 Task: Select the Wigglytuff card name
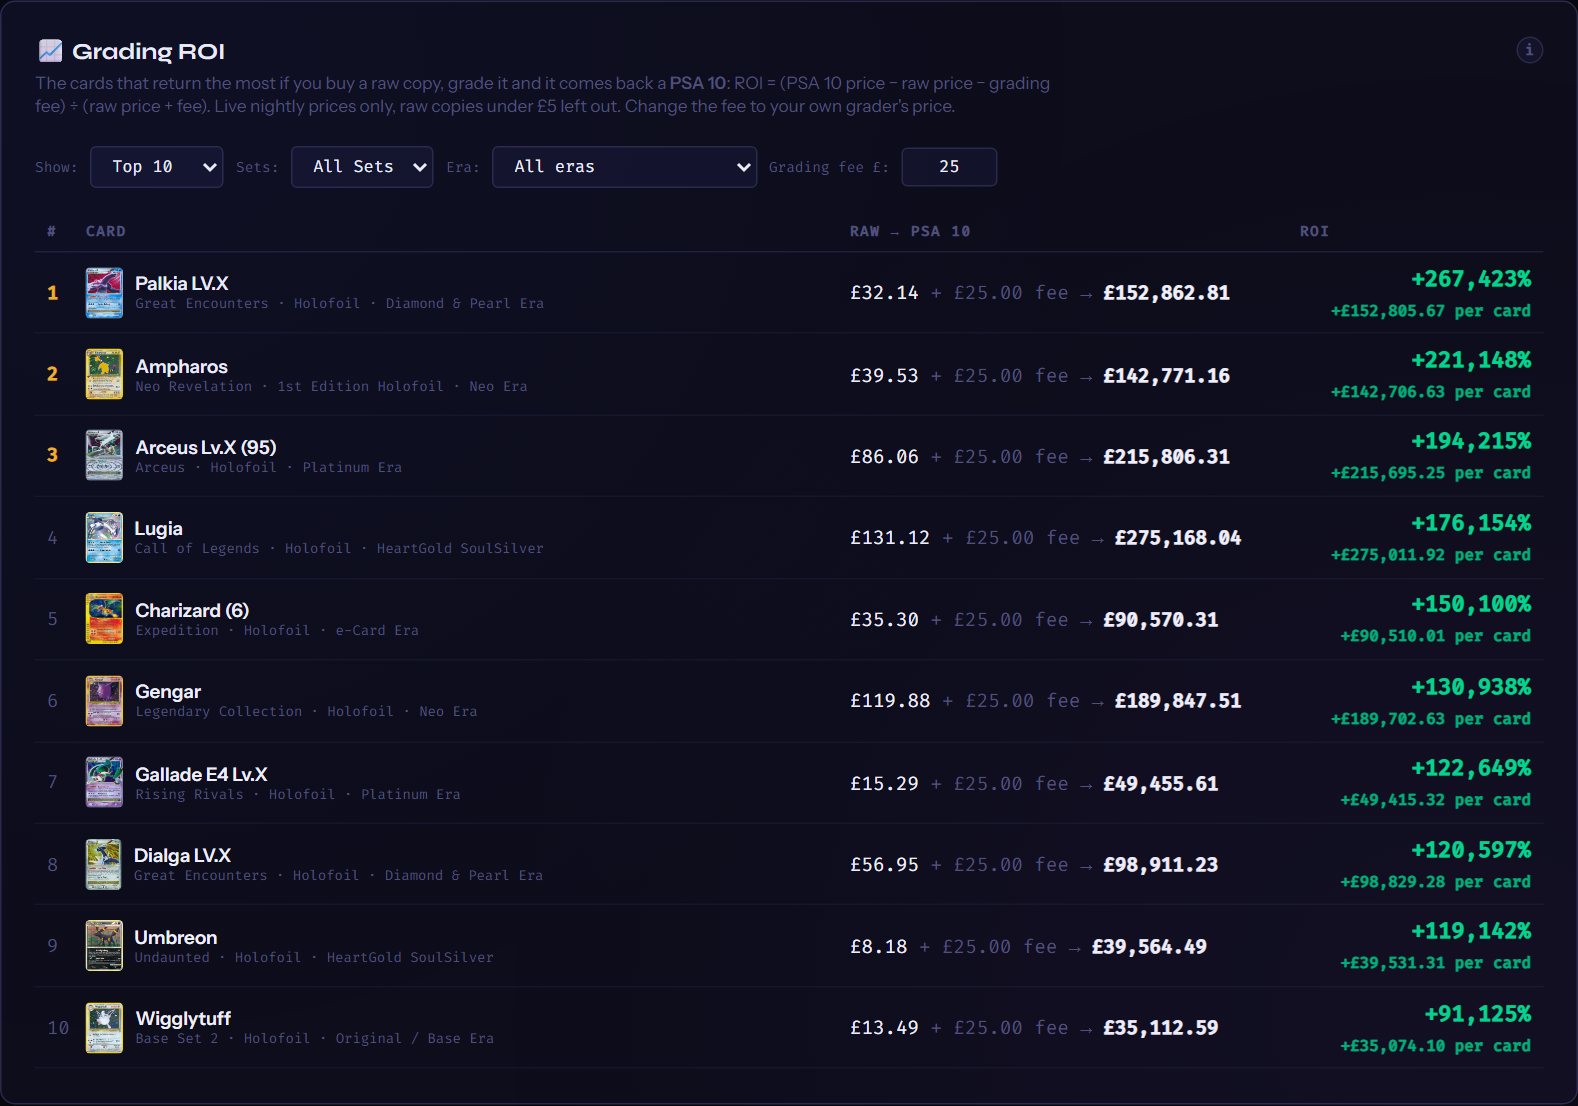coord(183,1019)
